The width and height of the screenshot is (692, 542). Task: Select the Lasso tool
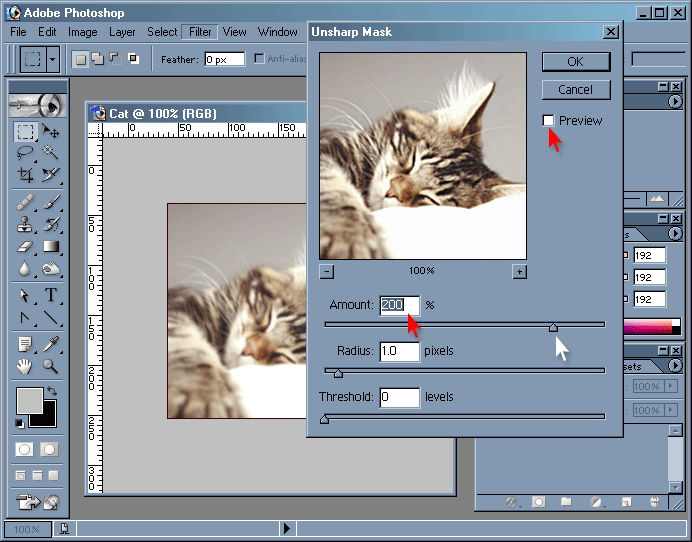[25, 153]
